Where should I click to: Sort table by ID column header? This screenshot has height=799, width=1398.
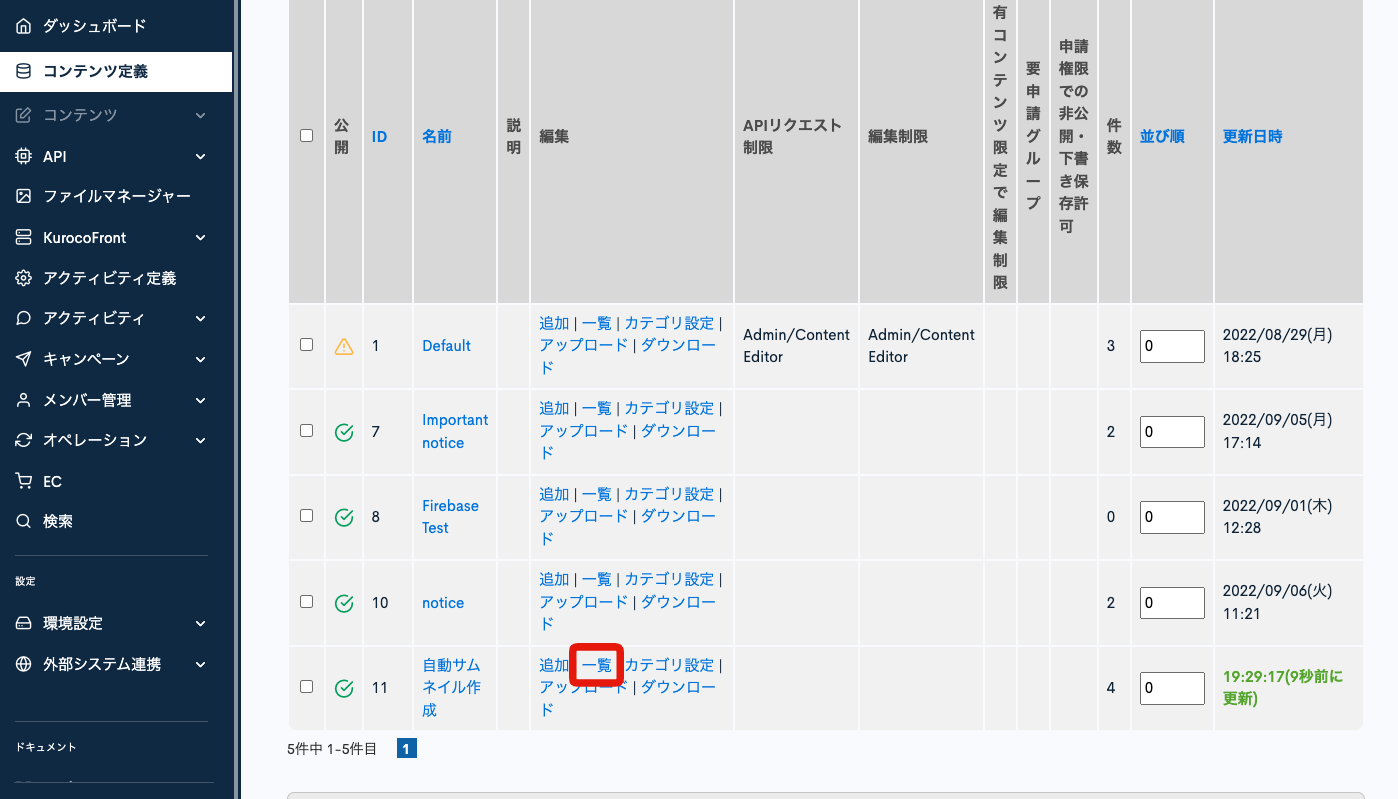[380, 136]
